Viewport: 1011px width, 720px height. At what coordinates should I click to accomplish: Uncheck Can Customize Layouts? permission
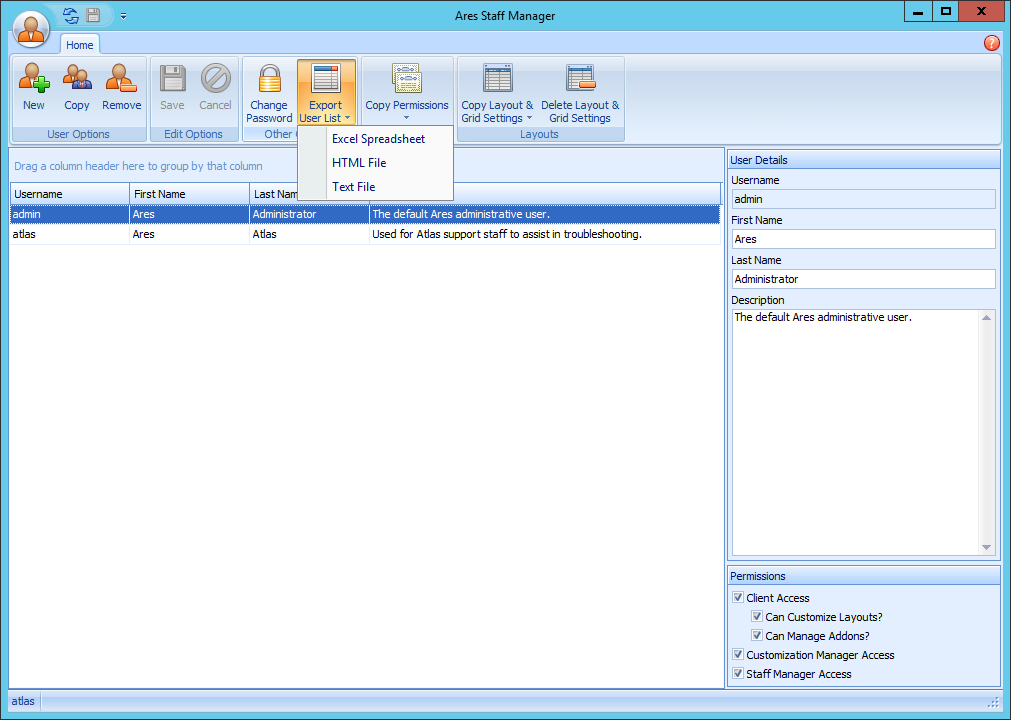pyautogui.click(x=757, y=617)
